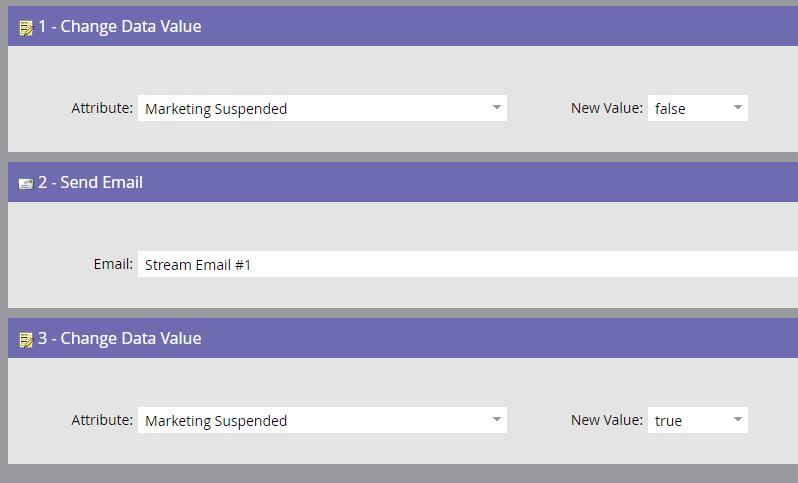The width and height of the screenshot is (798, 483).
Task: Click the notepad icon of step 3
Action: [x=26, y=340]
